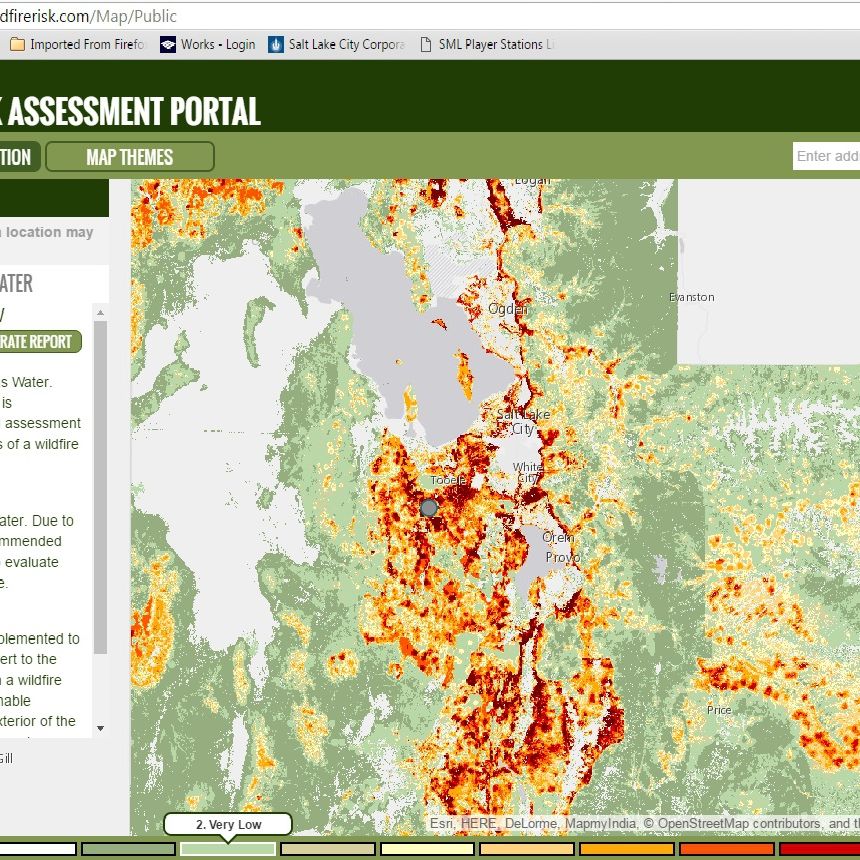Open the Imported From Firefox bookmark folder
The width and height of the screenshot is (860, 860).
tap(78, 44)
